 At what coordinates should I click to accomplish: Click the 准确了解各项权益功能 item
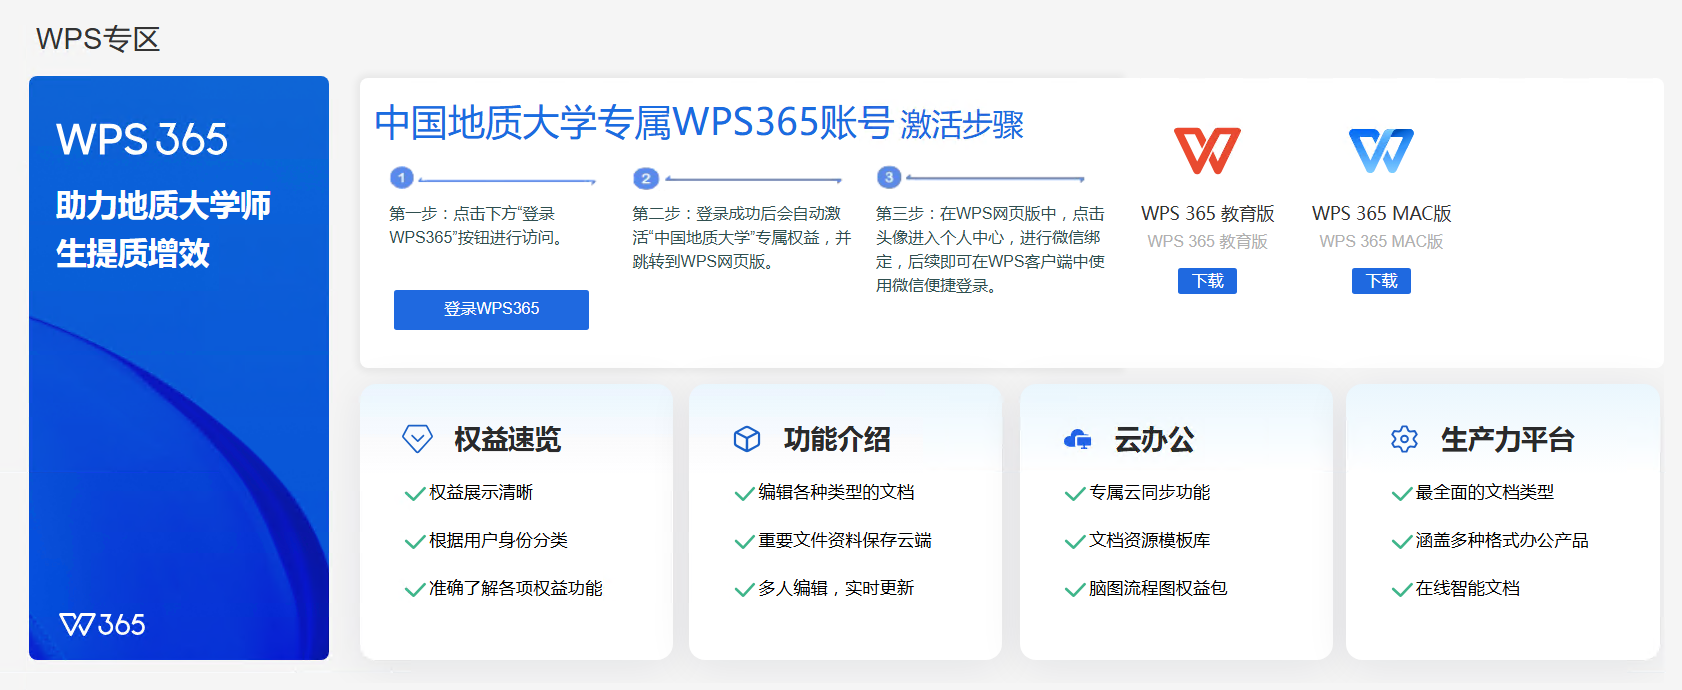(x=516, y=588)
